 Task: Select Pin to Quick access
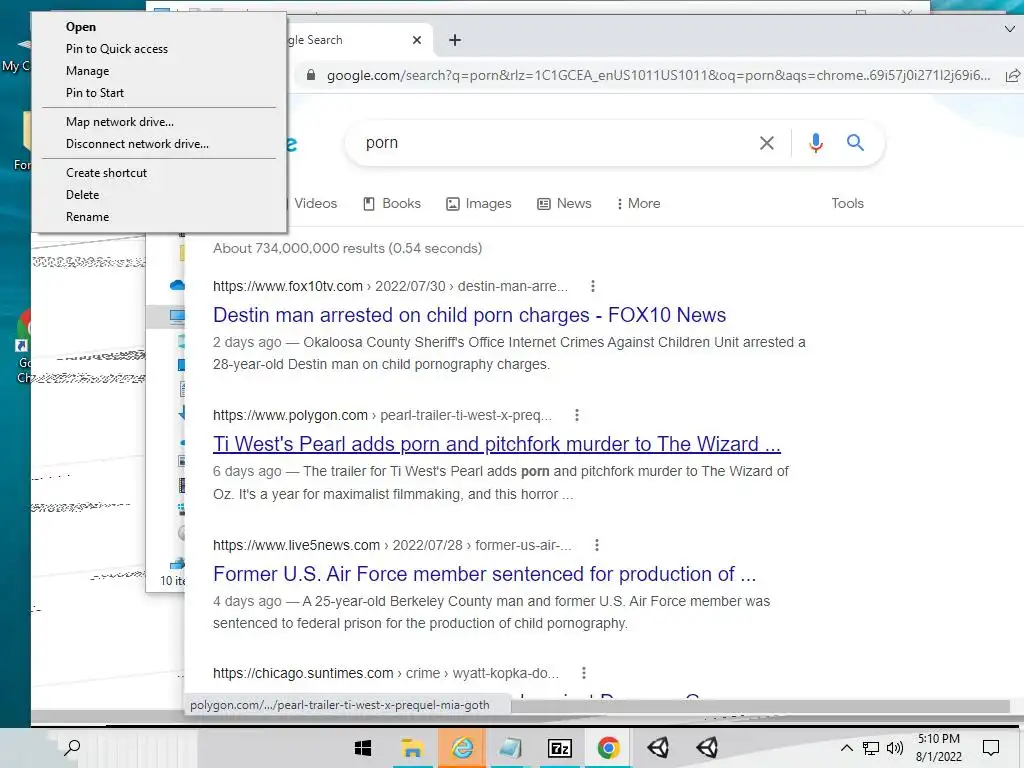click(x=117, y=49)
